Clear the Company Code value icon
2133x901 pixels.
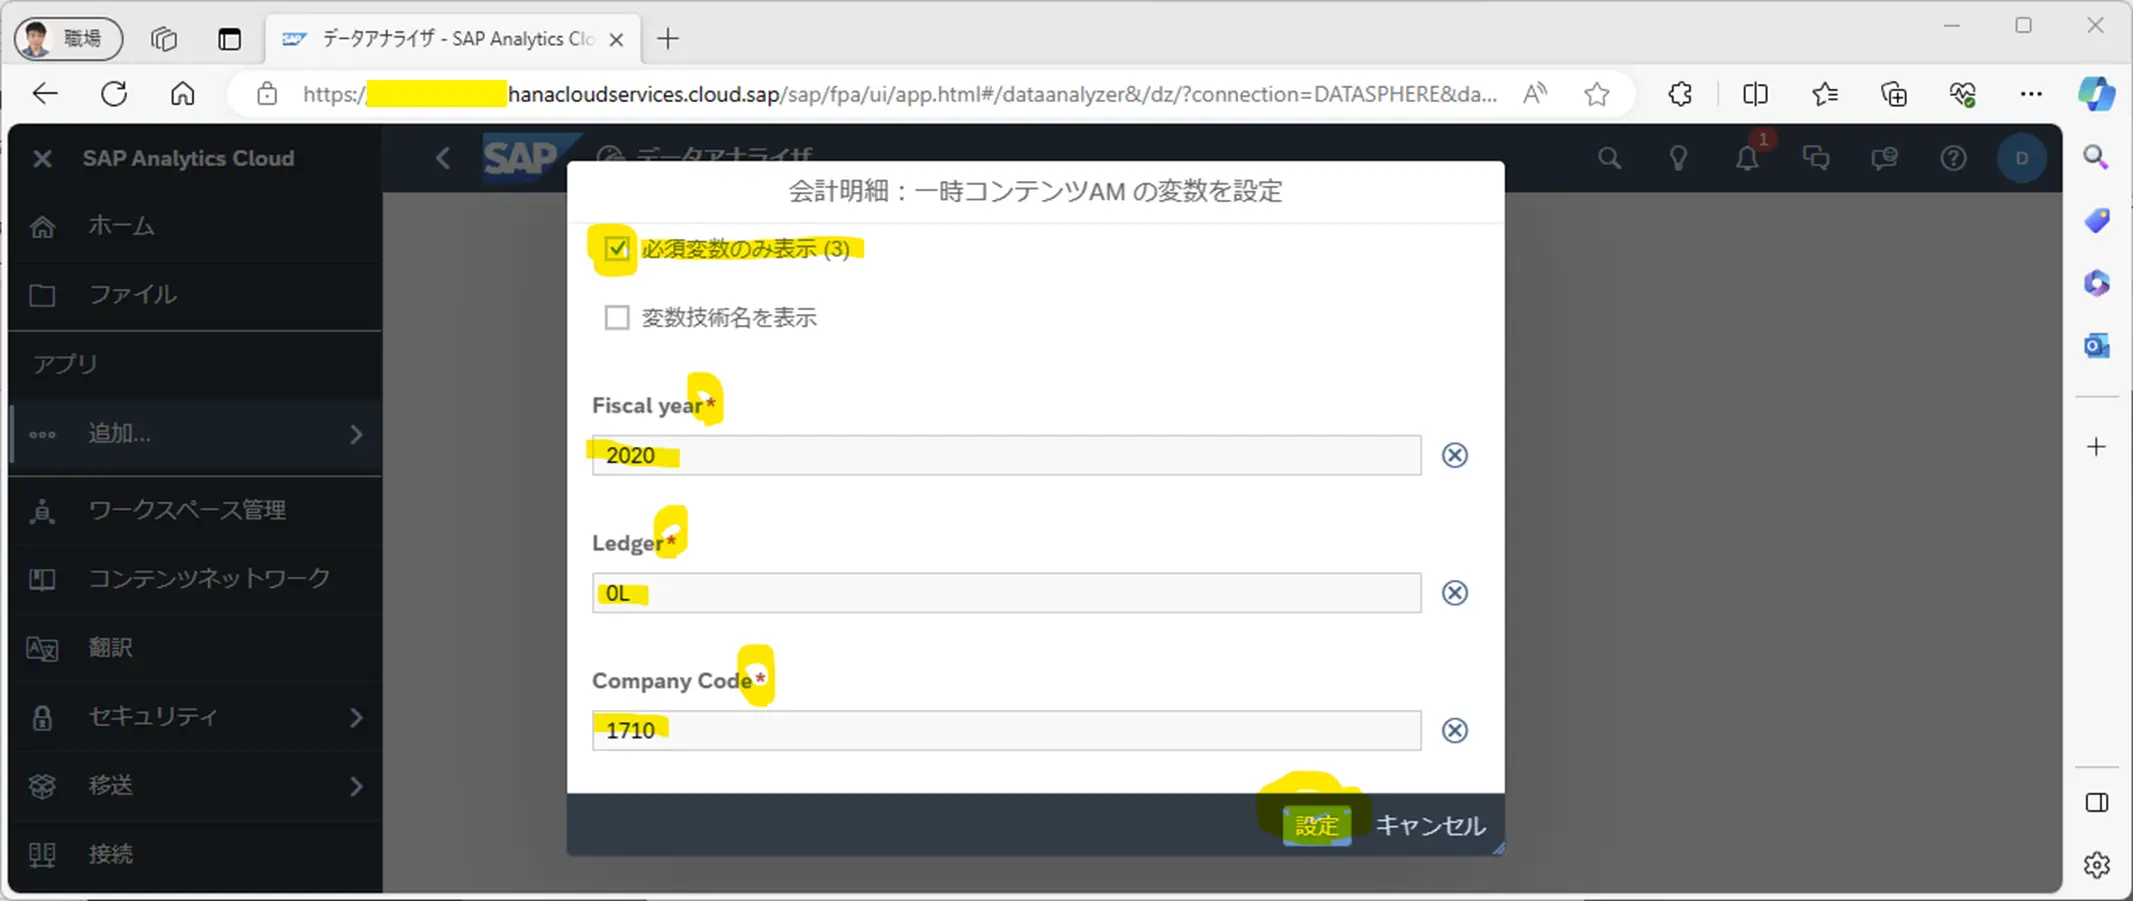coord(1454,730)
